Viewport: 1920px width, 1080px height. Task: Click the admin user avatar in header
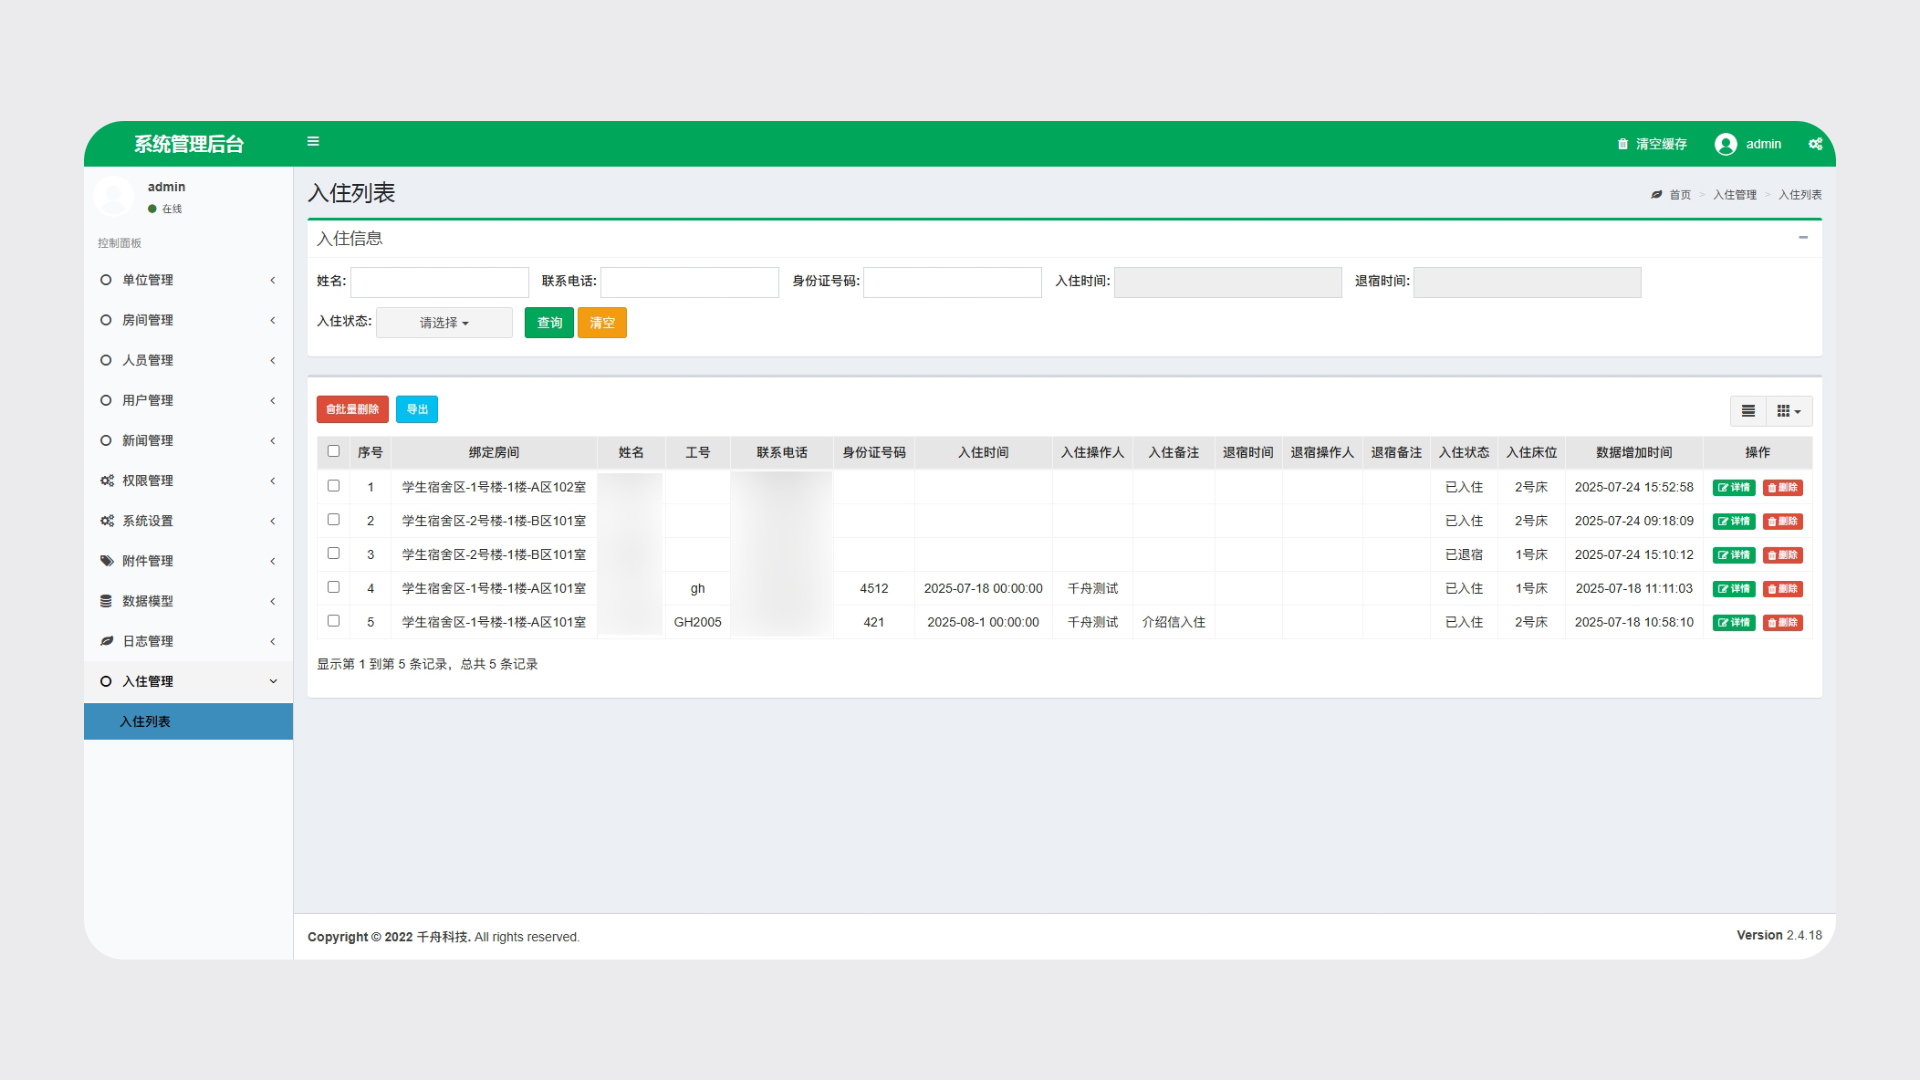[1725, 144]
